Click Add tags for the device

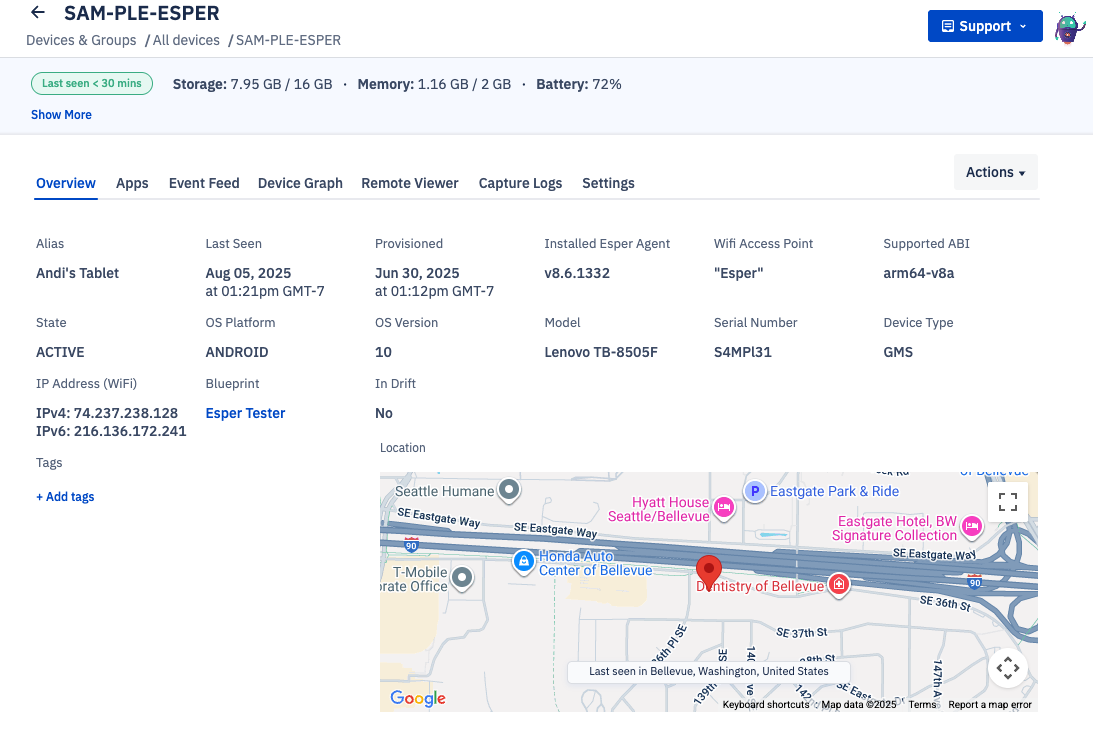coord(65,496)
